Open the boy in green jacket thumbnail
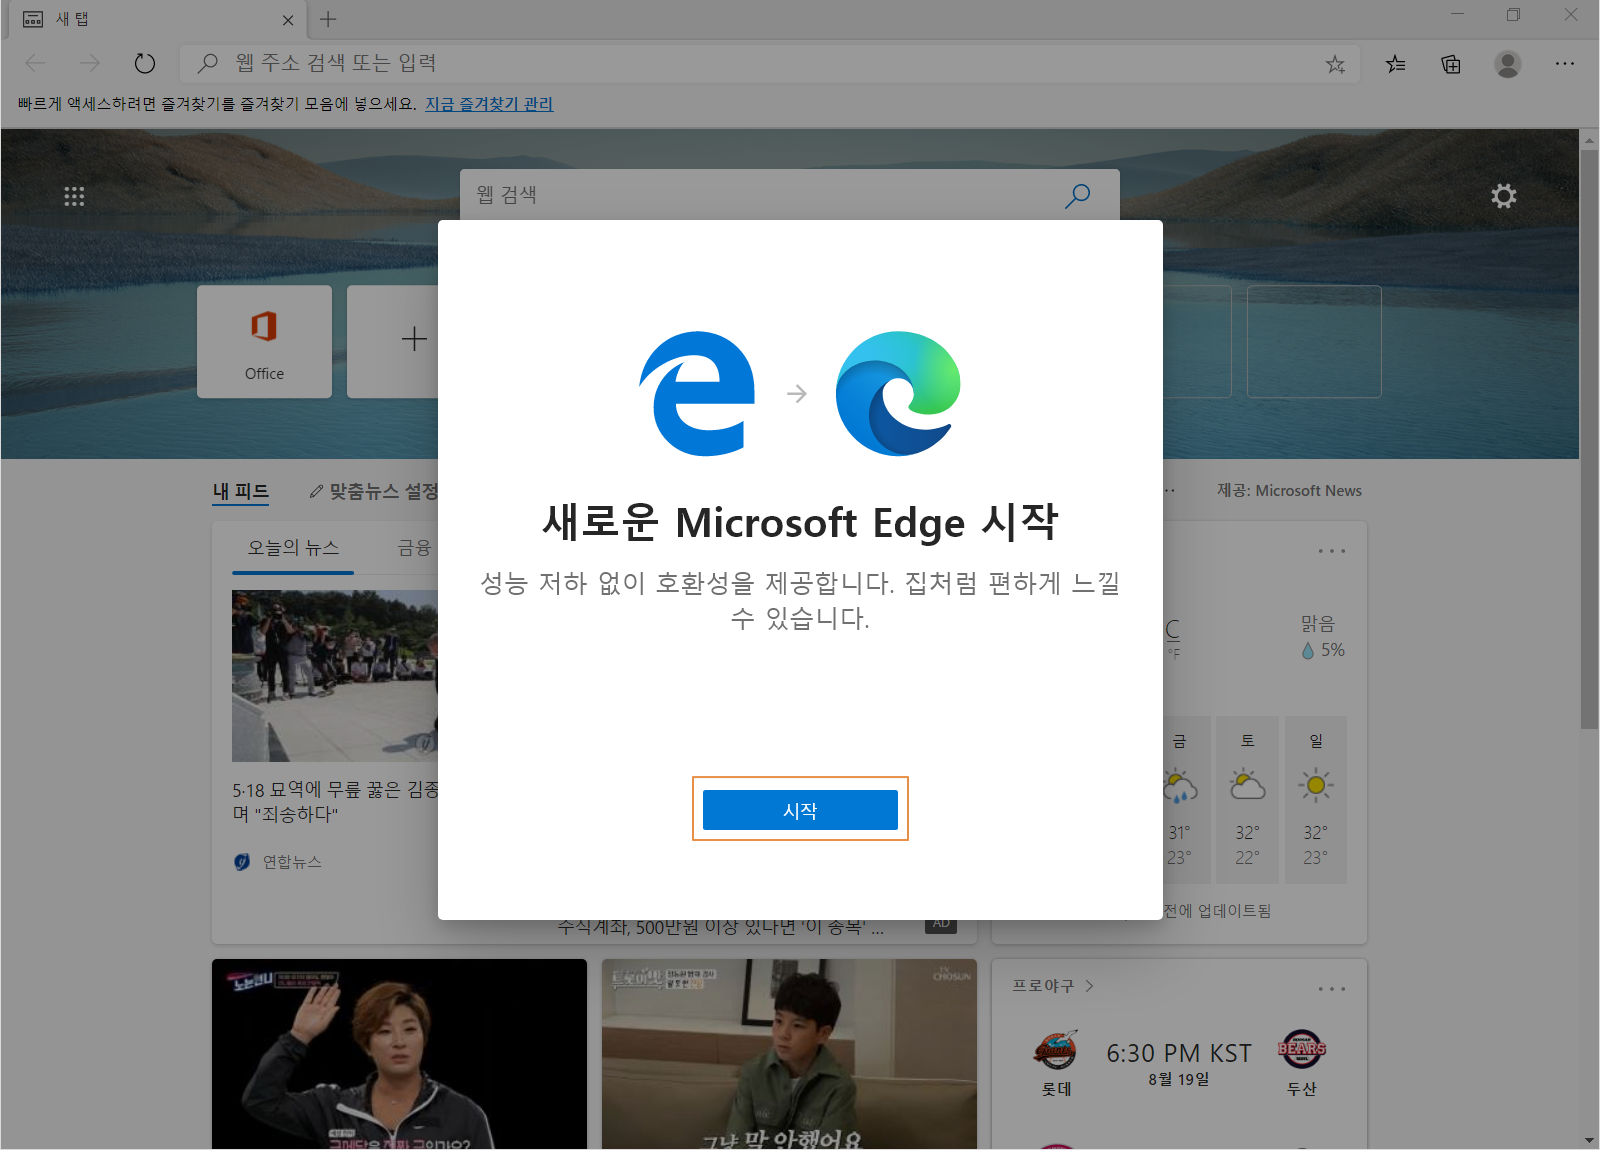This screenshot has height=1150, width=1600. coord(789,1054)
